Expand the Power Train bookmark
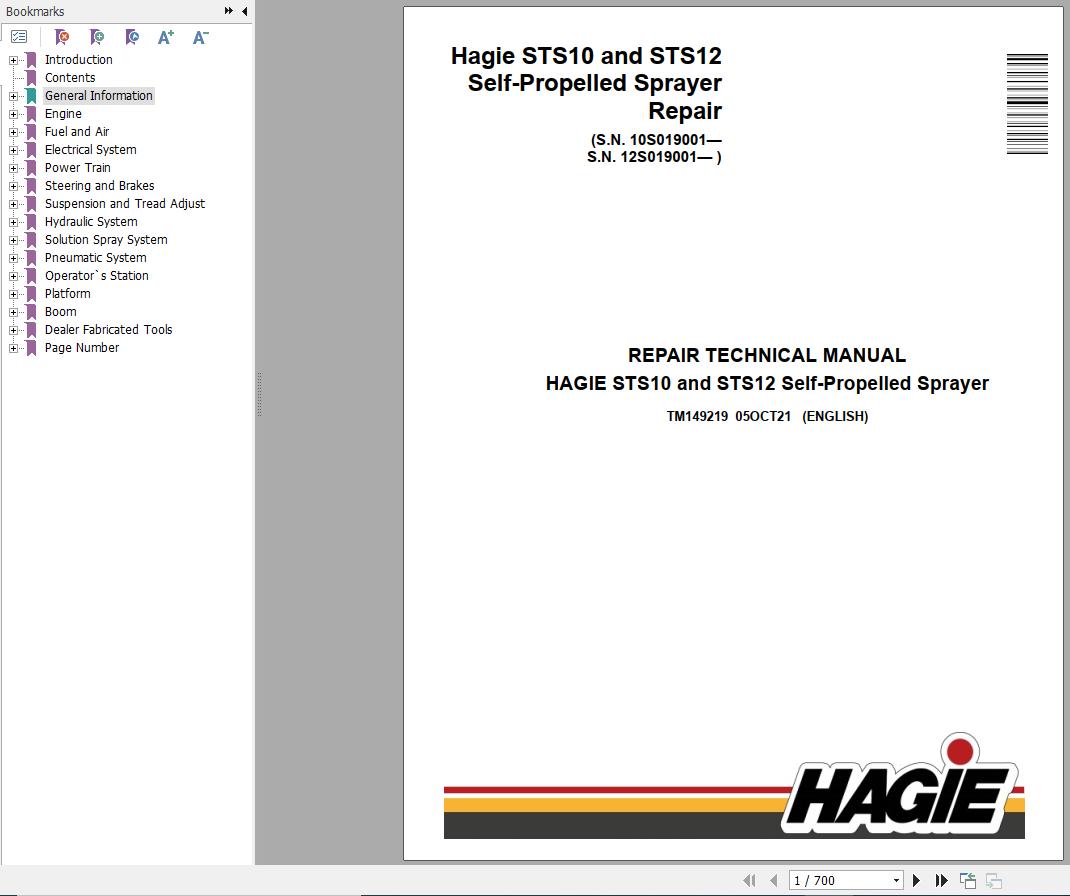1070x896 pixels. [13, 168]
